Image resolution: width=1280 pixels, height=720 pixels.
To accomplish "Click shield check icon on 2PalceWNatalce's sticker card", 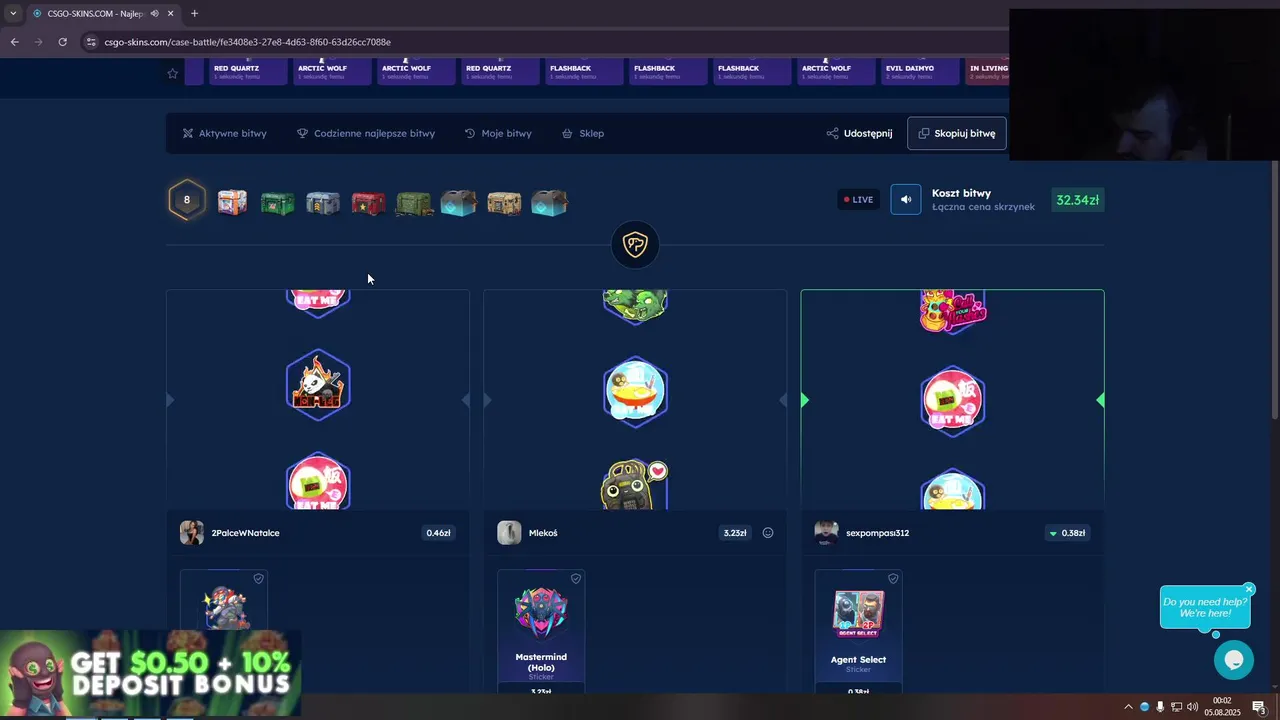I will pyautogui.click(x=258, y=579).
